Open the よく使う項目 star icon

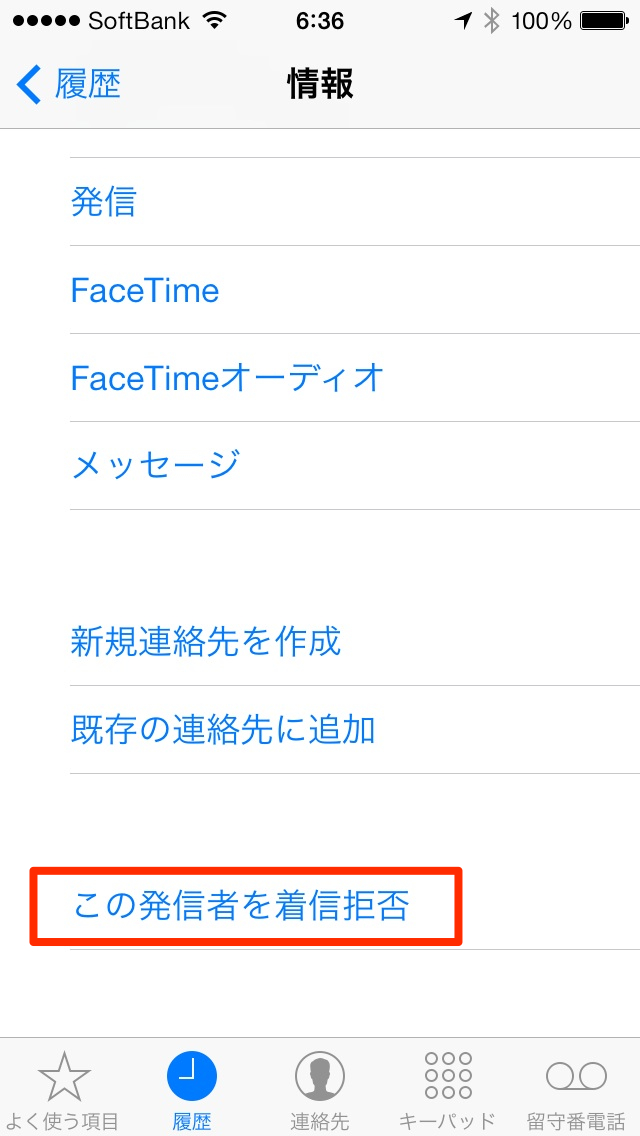[65, 1076]
